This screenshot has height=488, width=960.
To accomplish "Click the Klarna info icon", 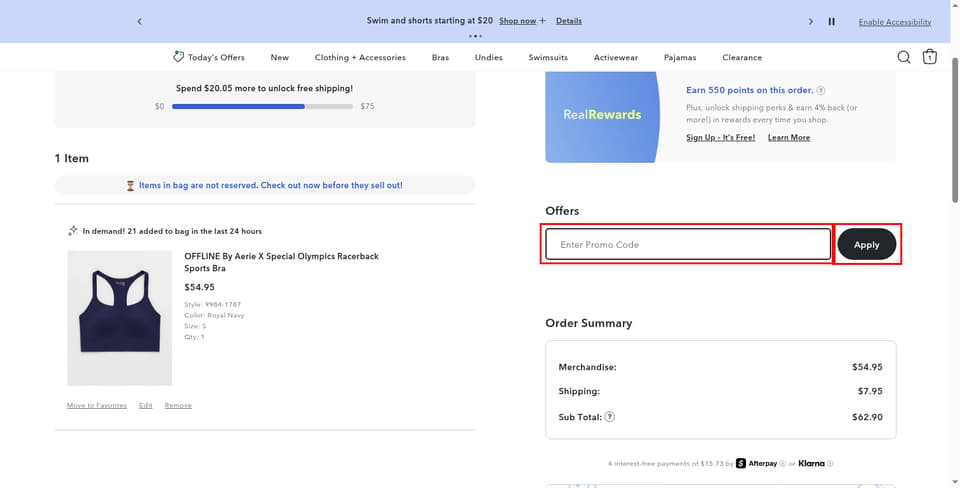I will 830,464.
